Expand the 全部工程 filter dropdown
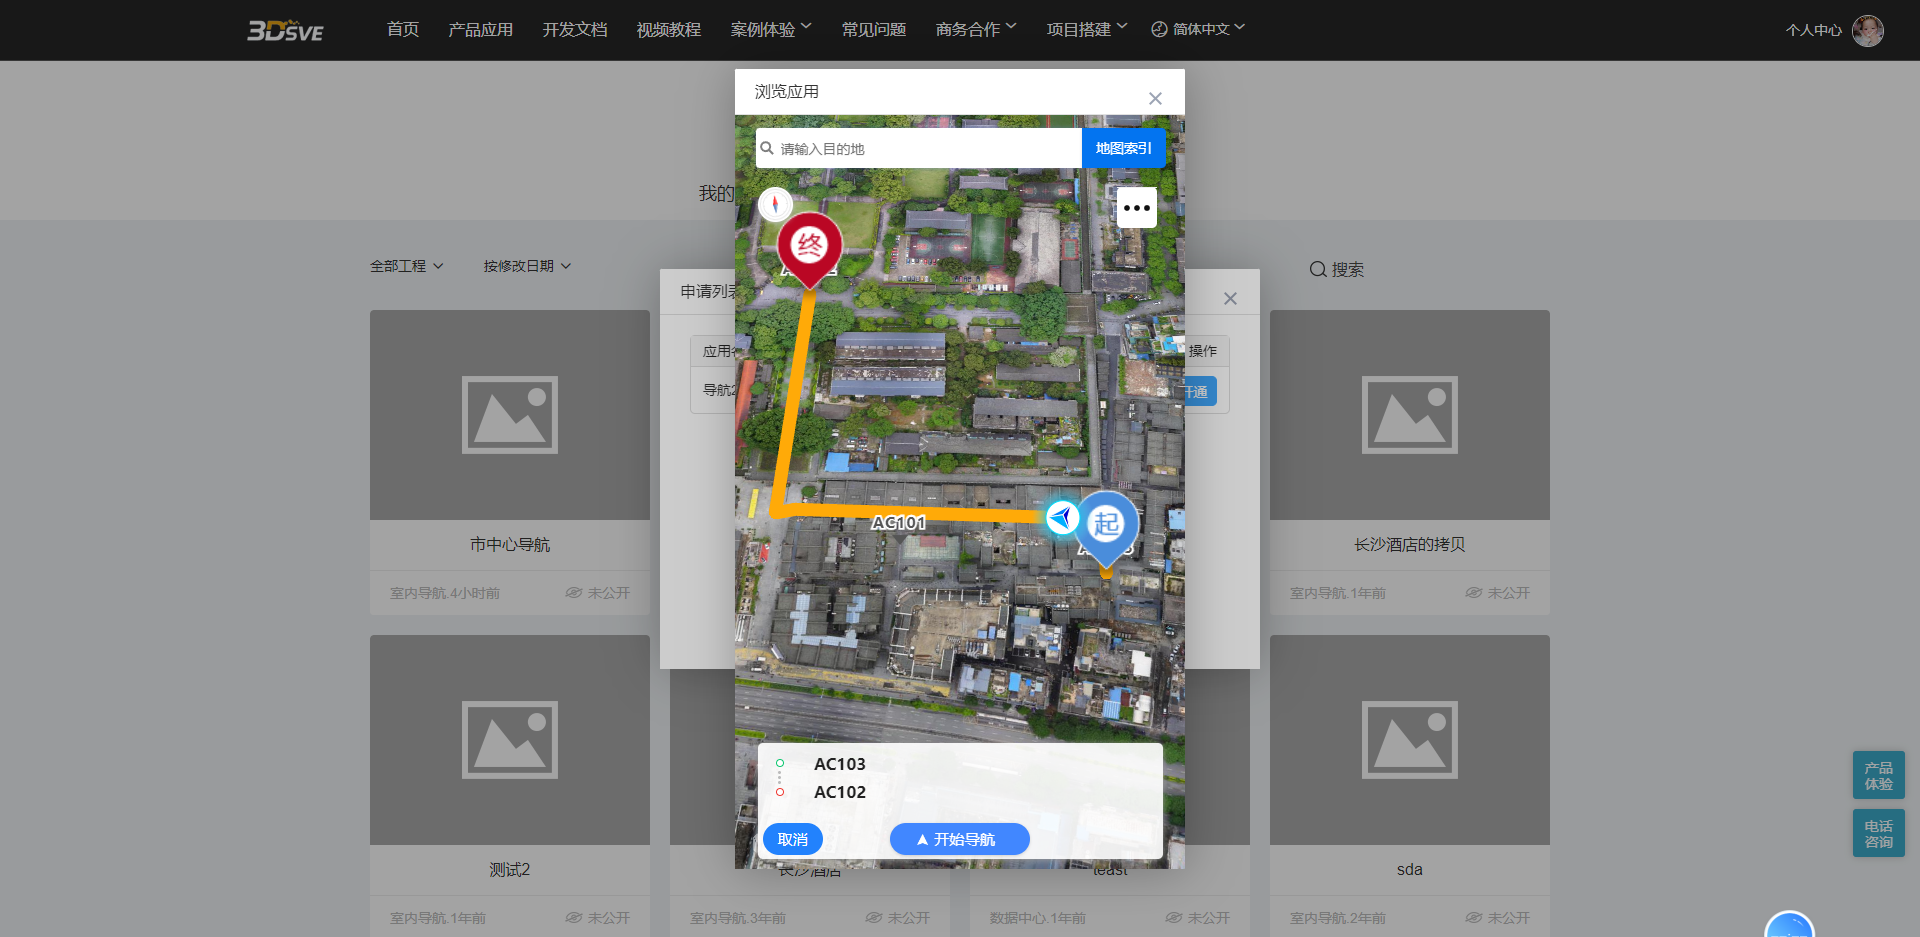 [x=406, y=266]
